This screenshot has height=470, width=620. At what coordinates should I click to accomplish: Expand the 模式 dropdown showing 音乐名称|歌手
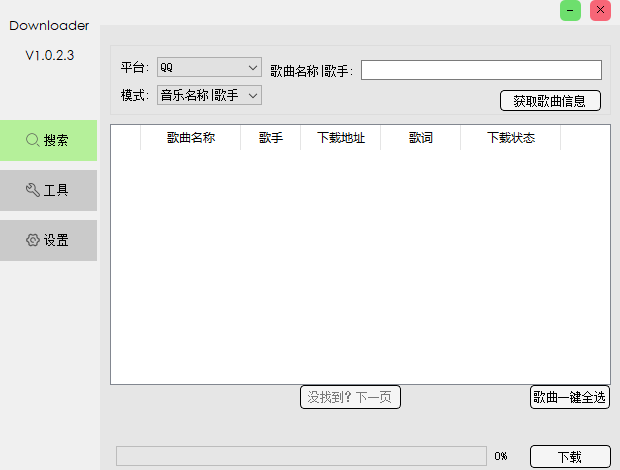pos(209,95)
